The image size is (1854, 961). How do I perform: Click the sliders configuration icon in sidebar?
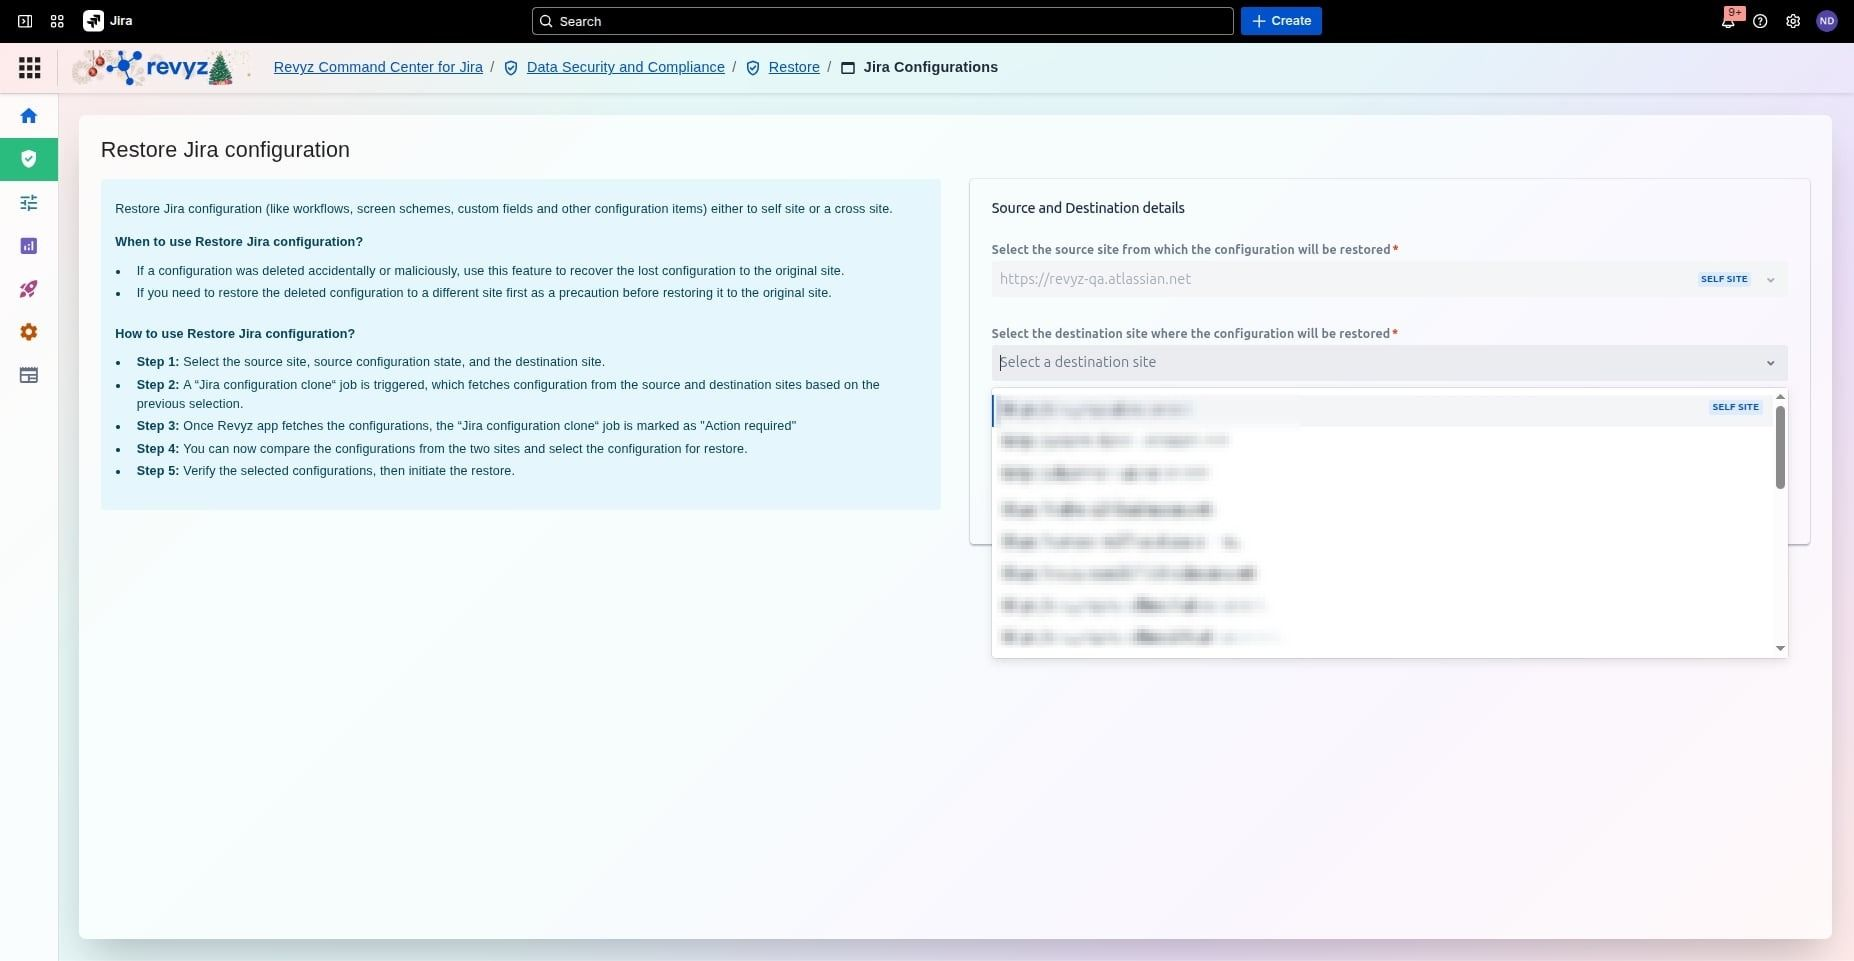(x=29, y=203)
